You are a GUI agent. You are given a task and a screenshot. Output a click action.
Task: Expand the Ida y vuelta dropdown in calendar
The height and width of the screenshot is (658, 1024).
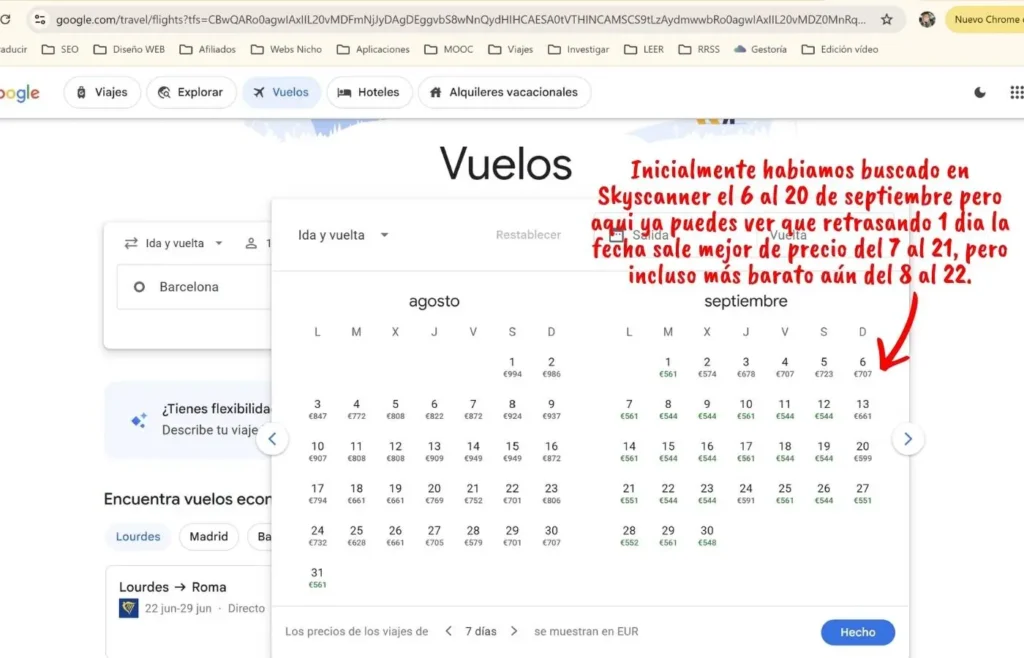click(x=344, y=235)
